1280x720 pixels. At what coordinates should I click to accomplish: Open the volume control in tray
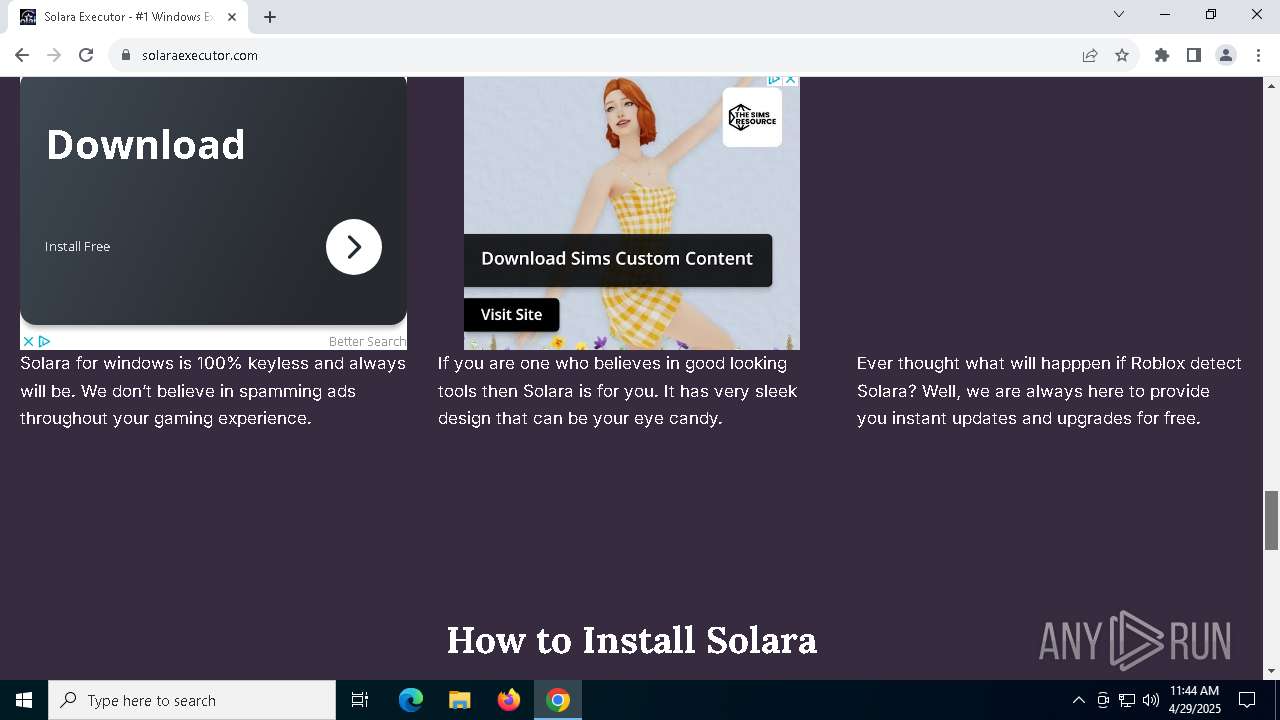pos(1151,700)
